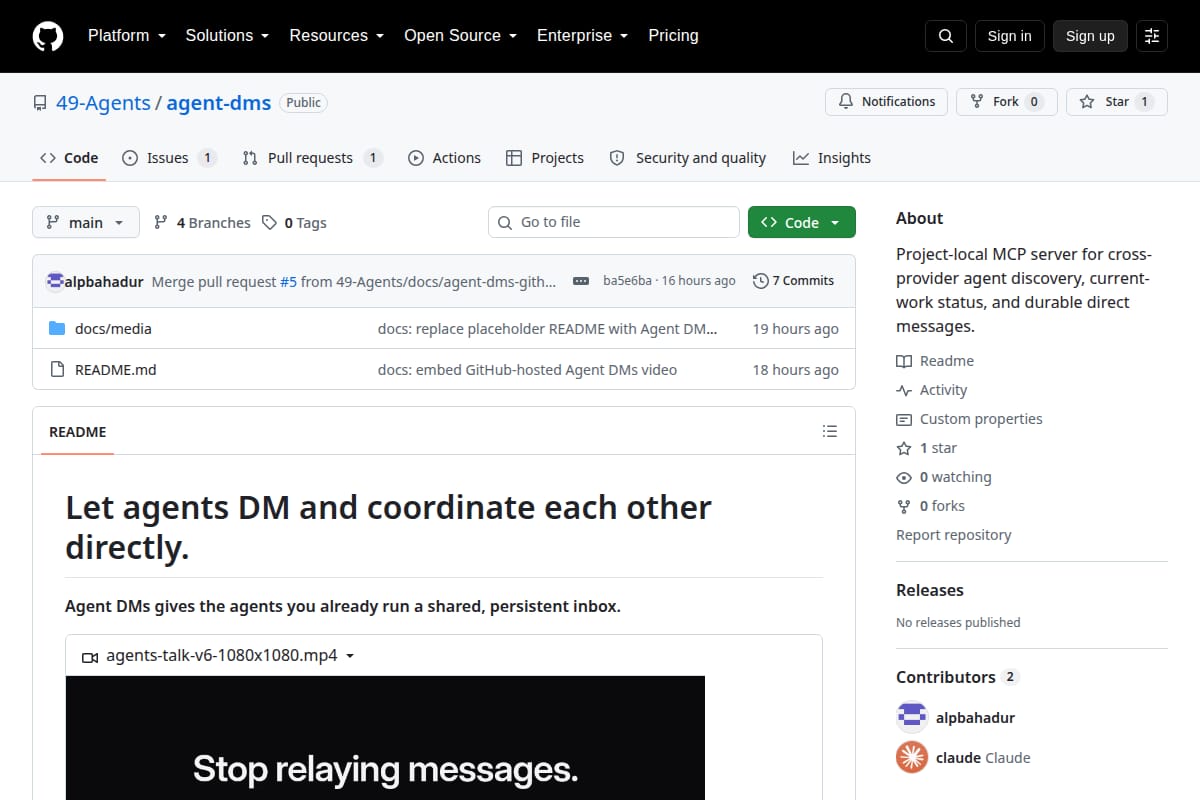View 0 Tags link
Viewport: 1200px width, 800px height.
coord(295,222)
